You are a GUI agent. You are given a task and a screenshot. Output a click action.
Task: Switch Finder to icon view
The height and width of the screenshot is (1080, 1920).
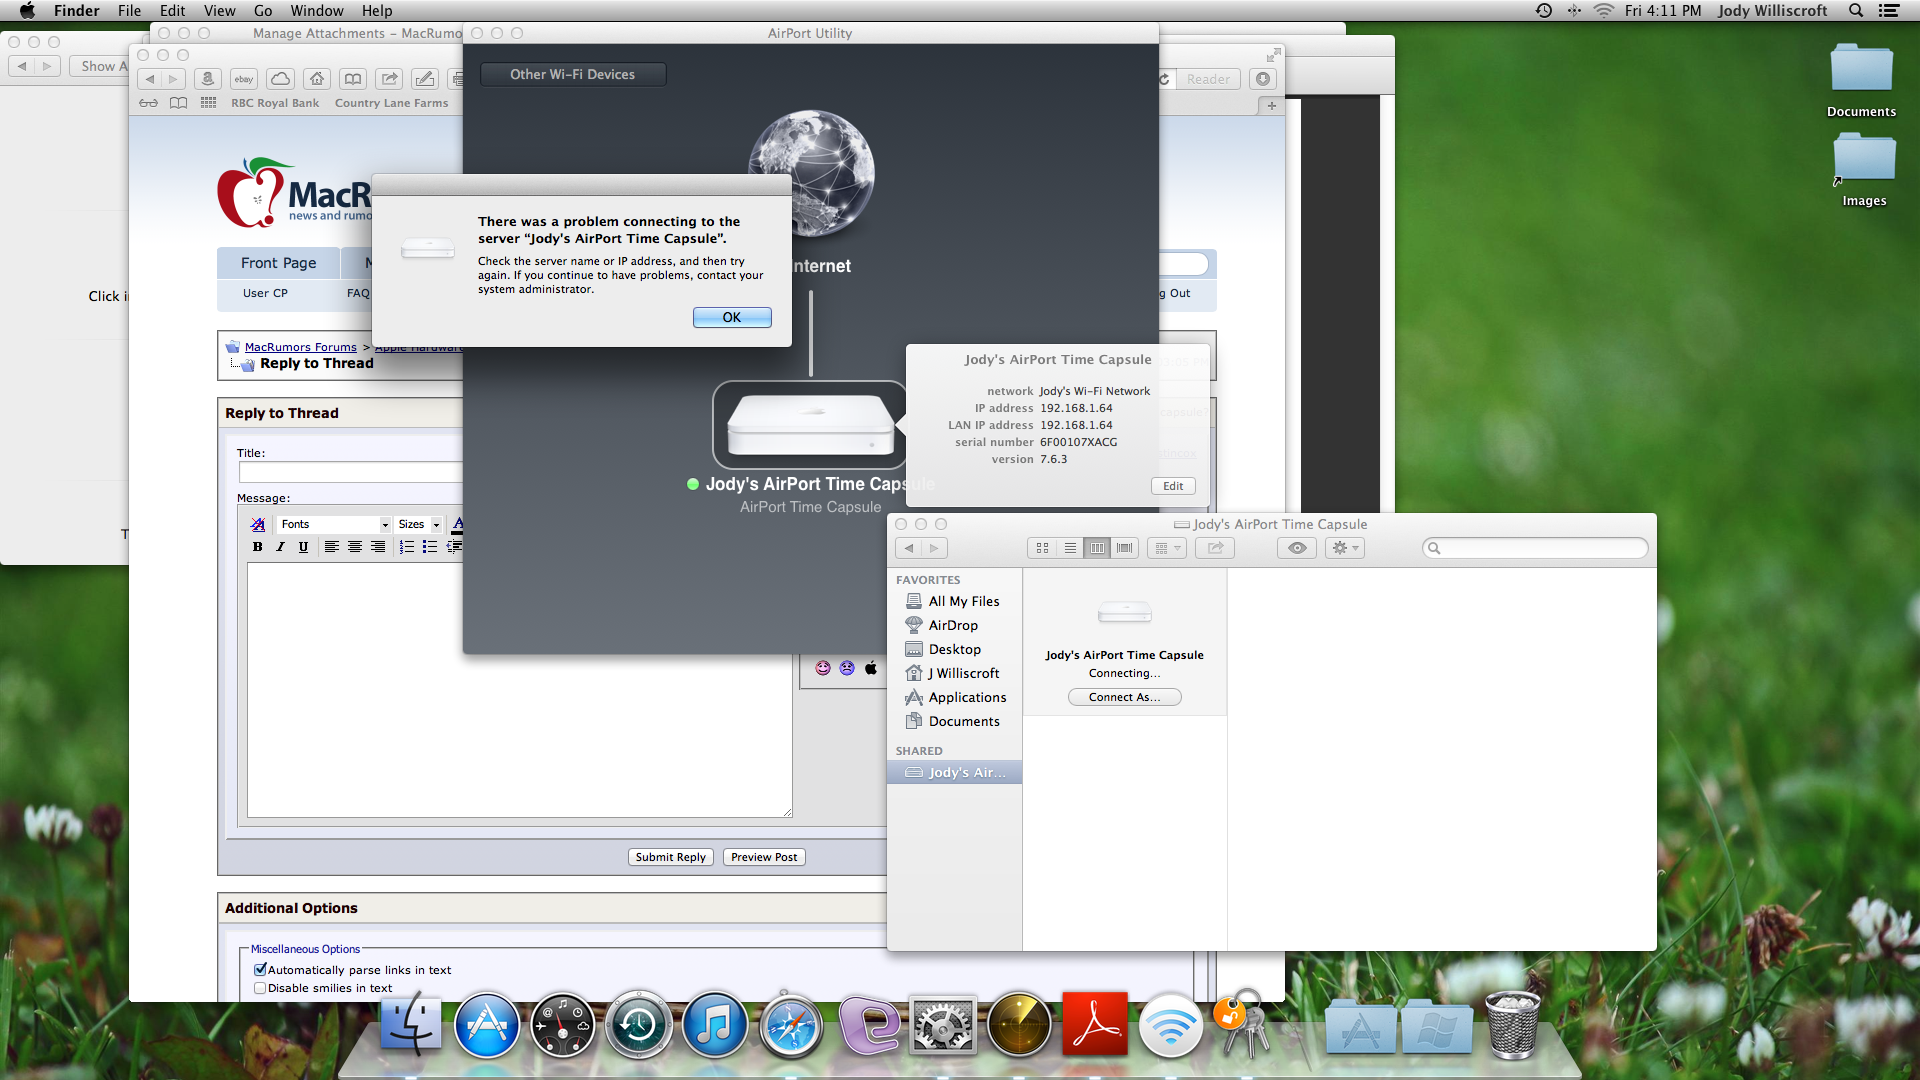[x=1041, y=548]
